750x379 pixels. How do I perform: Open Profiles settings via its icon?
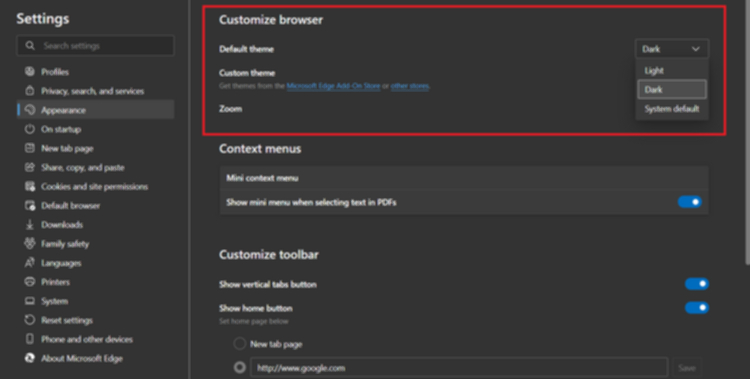pyautogui.click(x=30, y=71)
